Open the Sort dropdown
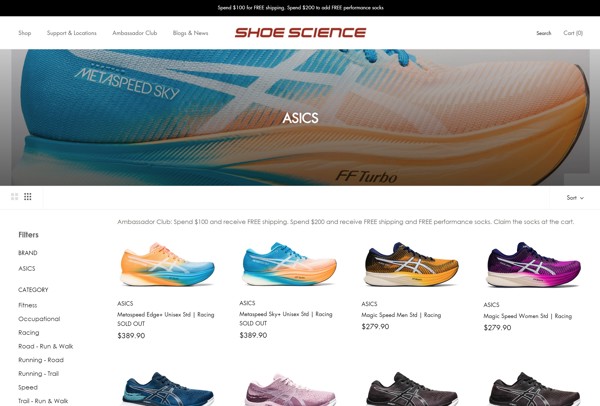 coord(575,198)
